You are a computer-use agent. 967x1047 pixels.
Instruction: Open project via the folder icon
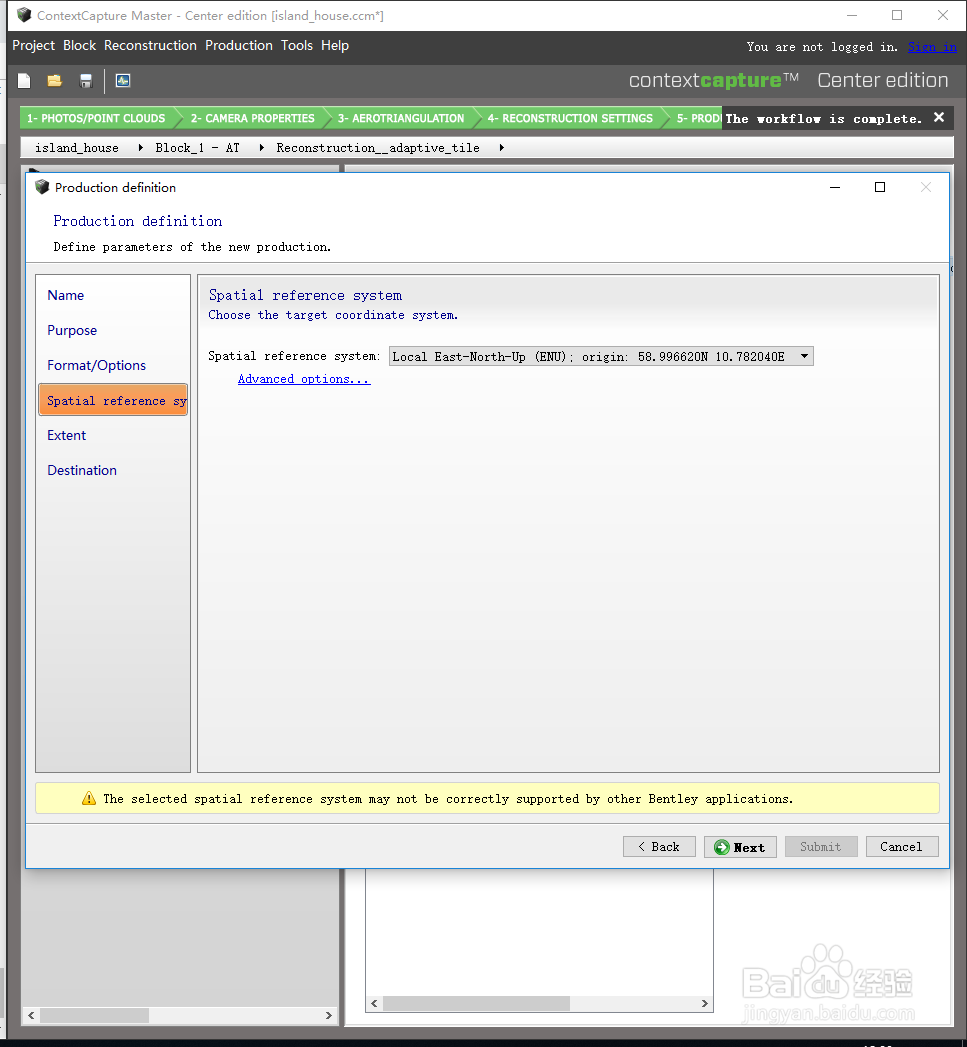[55, 81]
